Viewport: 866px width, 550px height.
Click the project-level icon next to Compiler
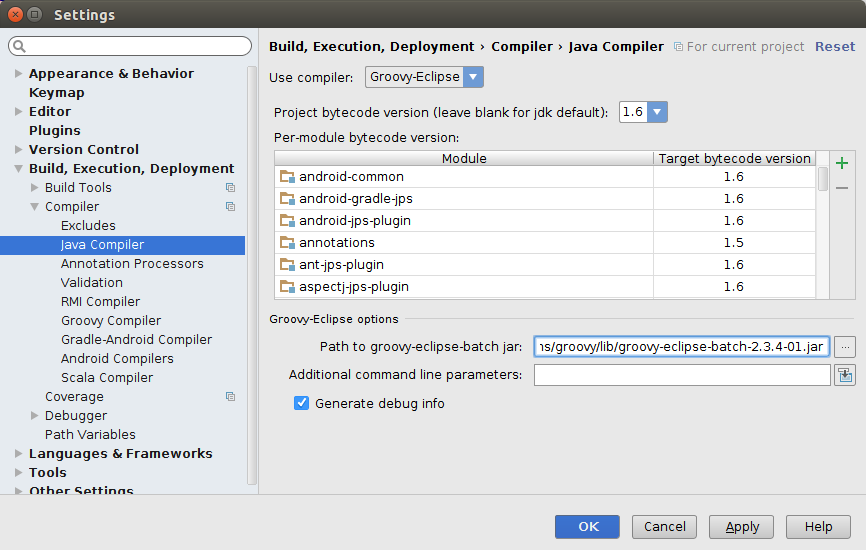(230, 207)
